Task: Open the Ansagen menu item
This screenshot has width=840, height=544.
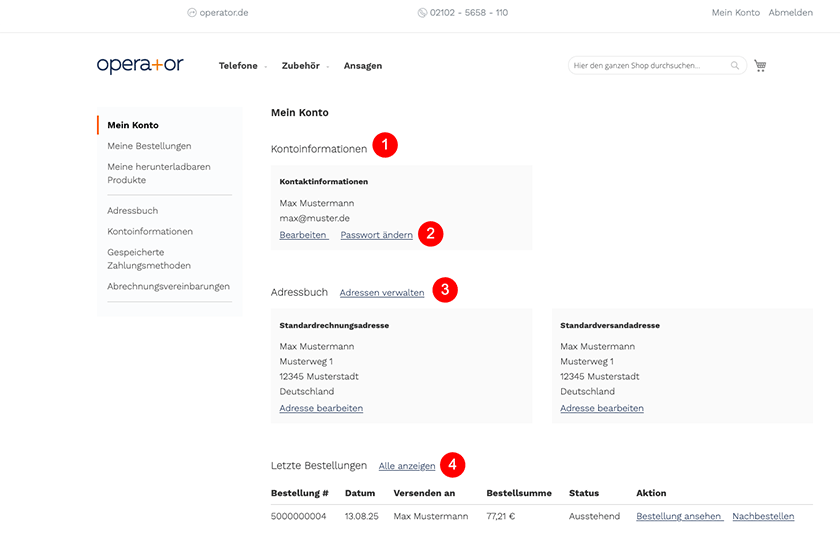Action: tap(363, 66)
